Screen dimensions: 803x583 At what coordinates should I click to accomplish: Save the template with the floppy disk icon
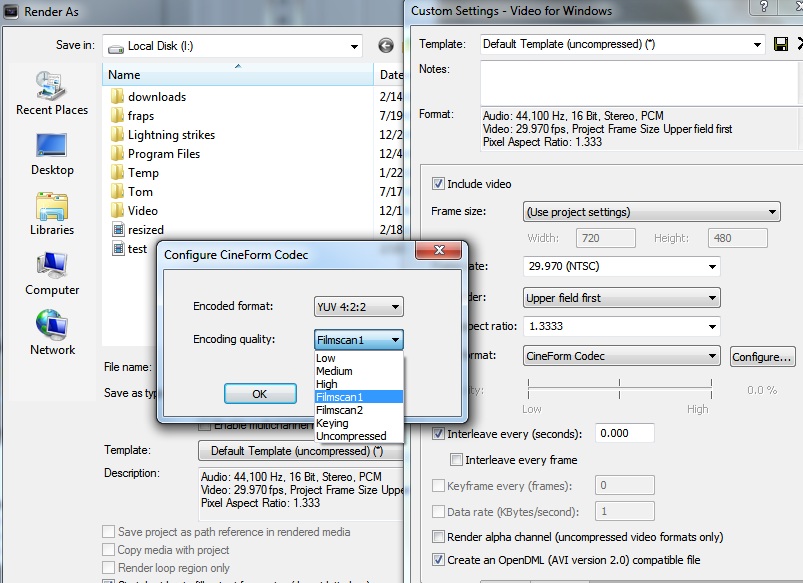pos(780,45)
